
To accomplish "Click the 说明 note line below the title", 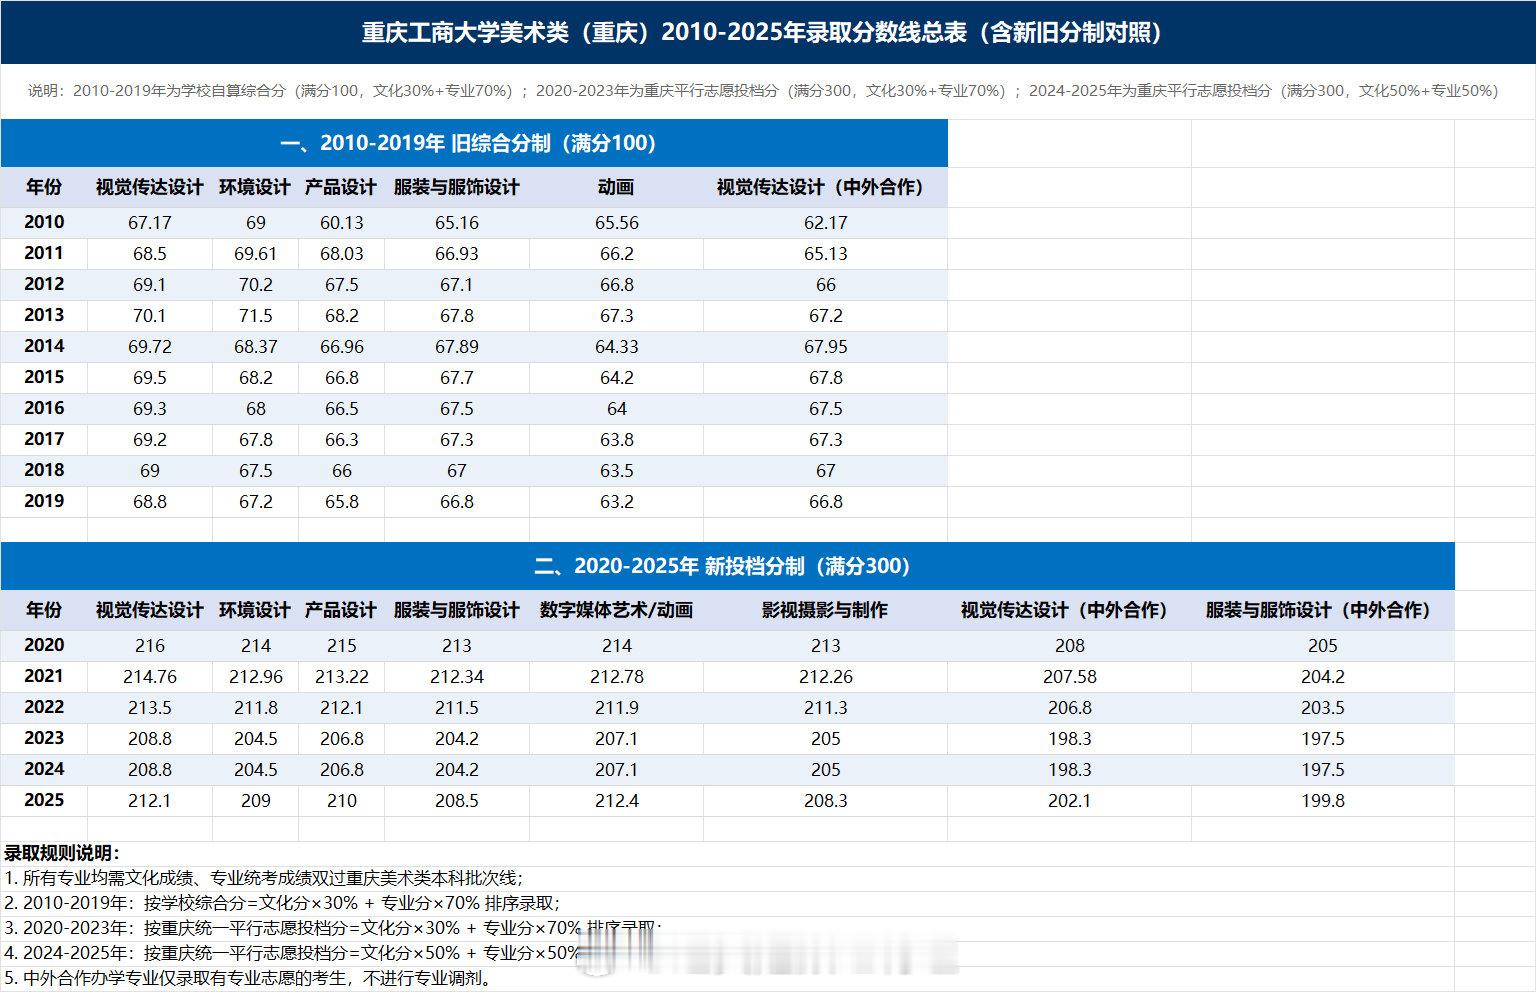I will click(x=763, y=91).
